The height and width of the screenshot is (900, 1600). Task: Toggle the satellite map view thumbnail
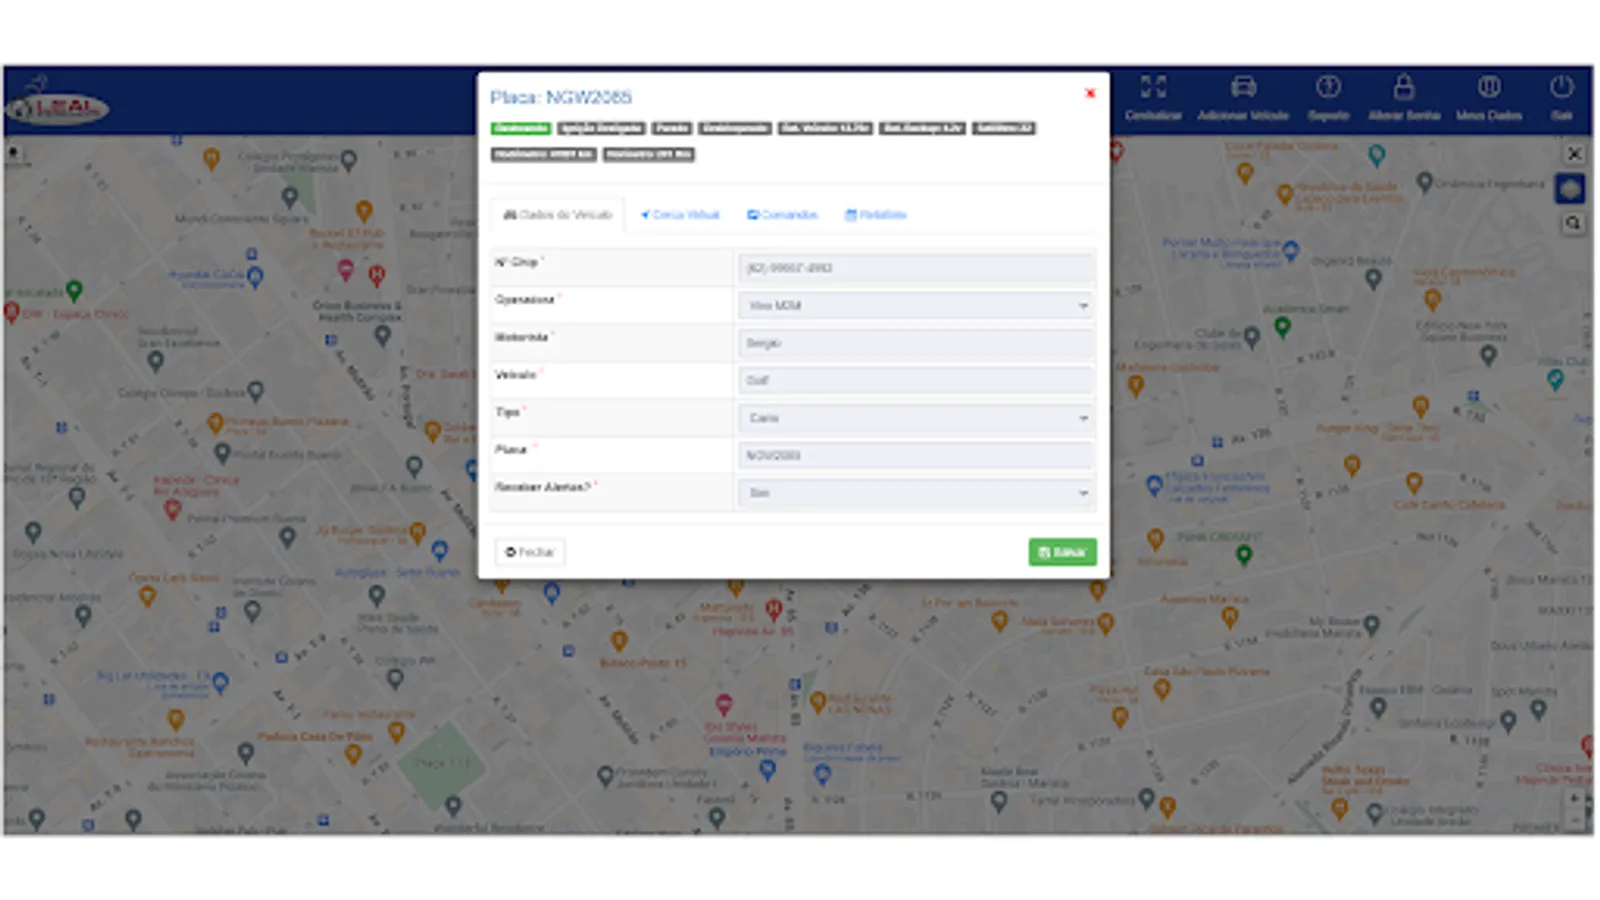[x=1571, y=188]
